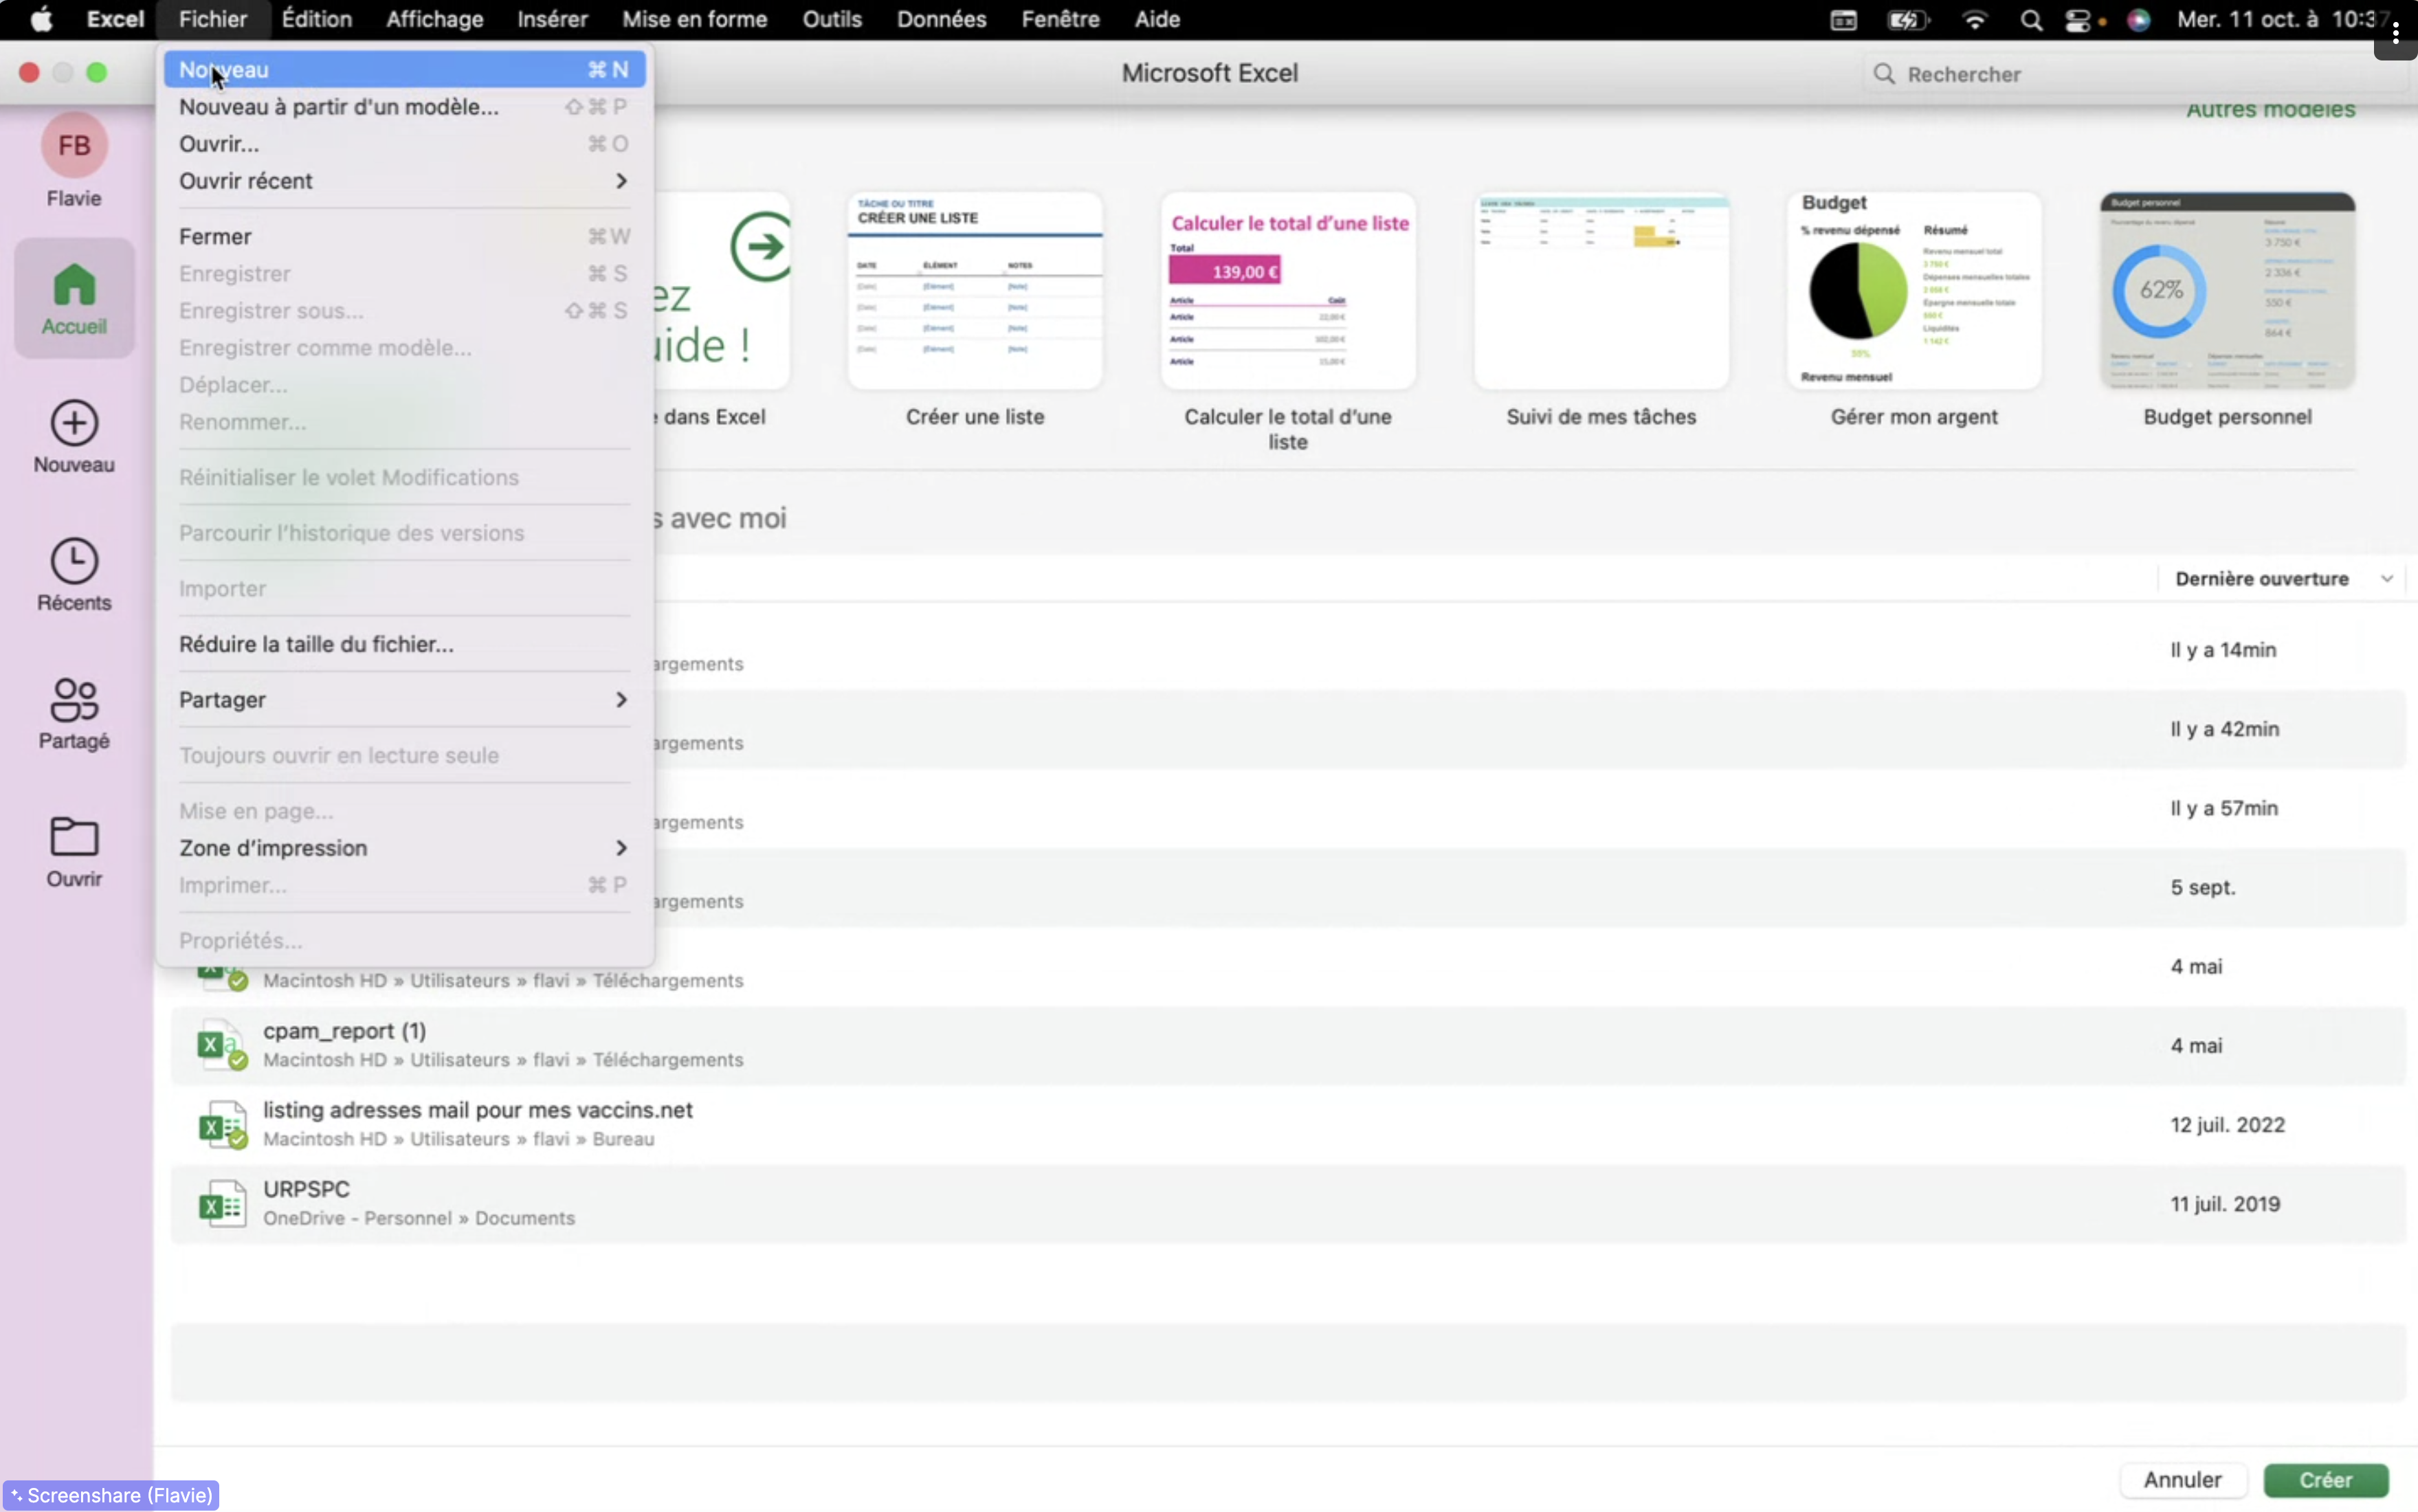Click the Créer button
This screenshot has width=2418, height=1512.
pos(2325,1480)
